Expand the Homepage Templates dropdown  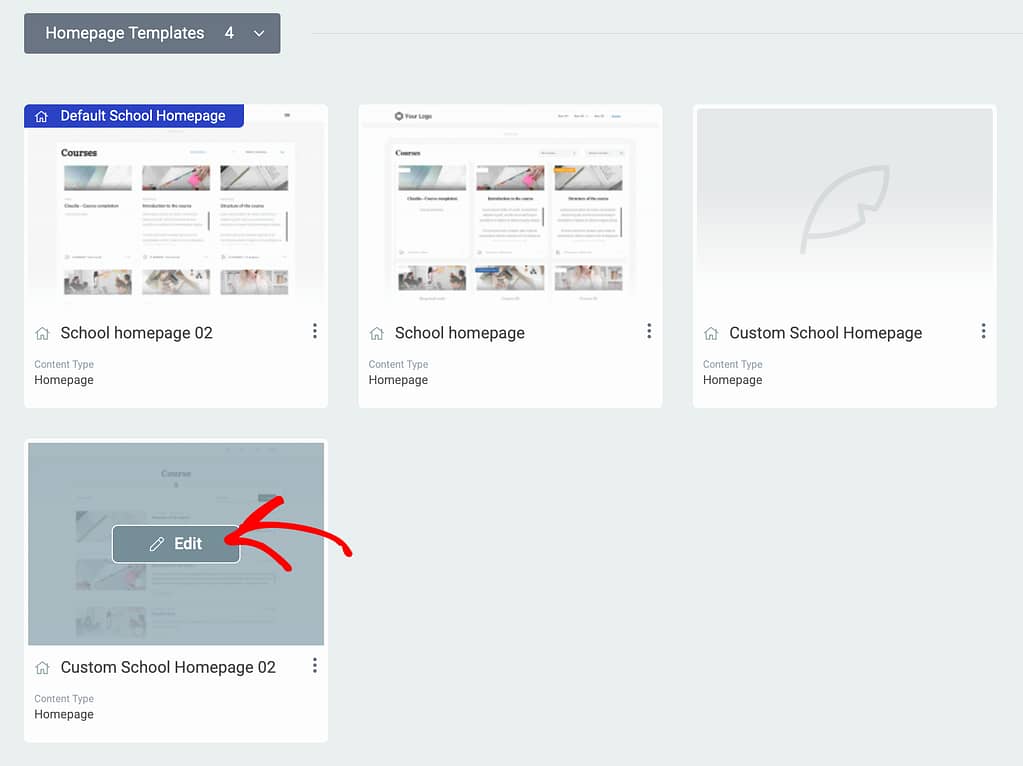[152, 33]
